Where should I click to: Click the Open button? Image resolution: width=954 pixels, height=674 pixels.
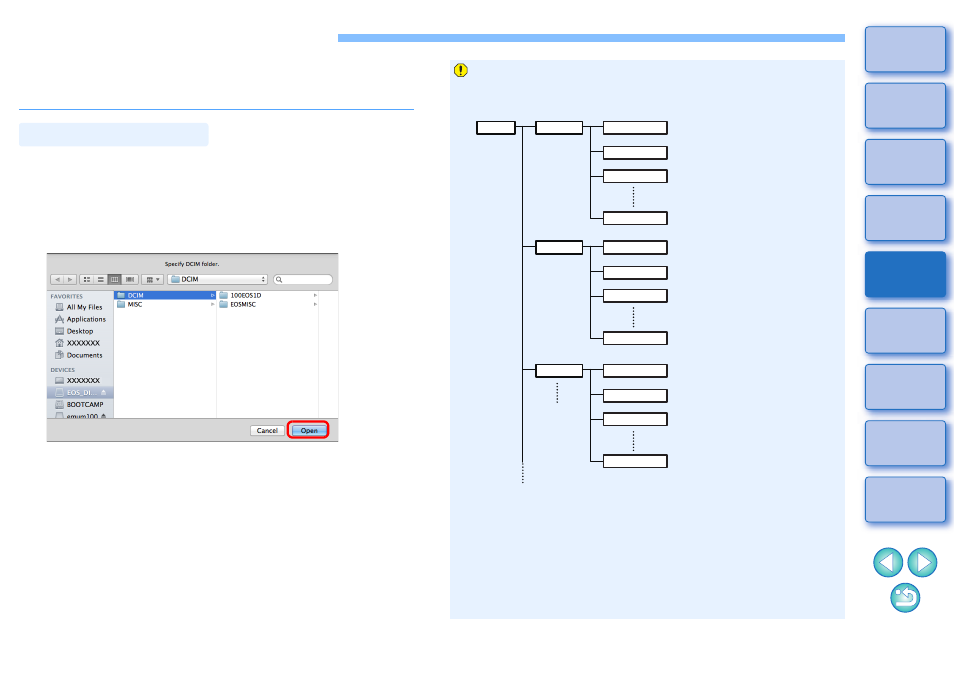(308, 430)
